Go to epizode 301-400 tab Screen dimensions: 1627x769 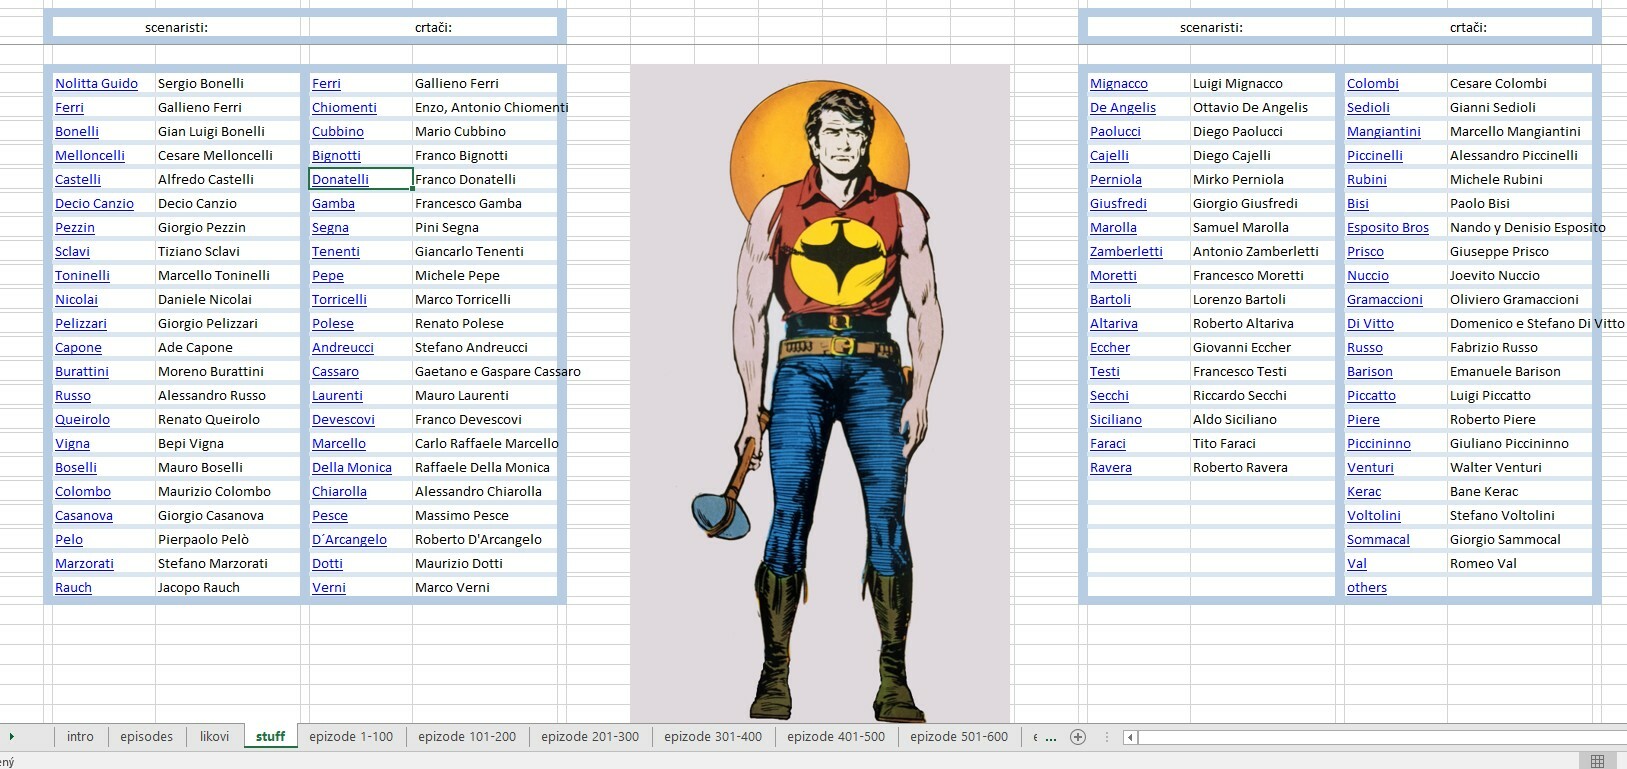point(713,737)
